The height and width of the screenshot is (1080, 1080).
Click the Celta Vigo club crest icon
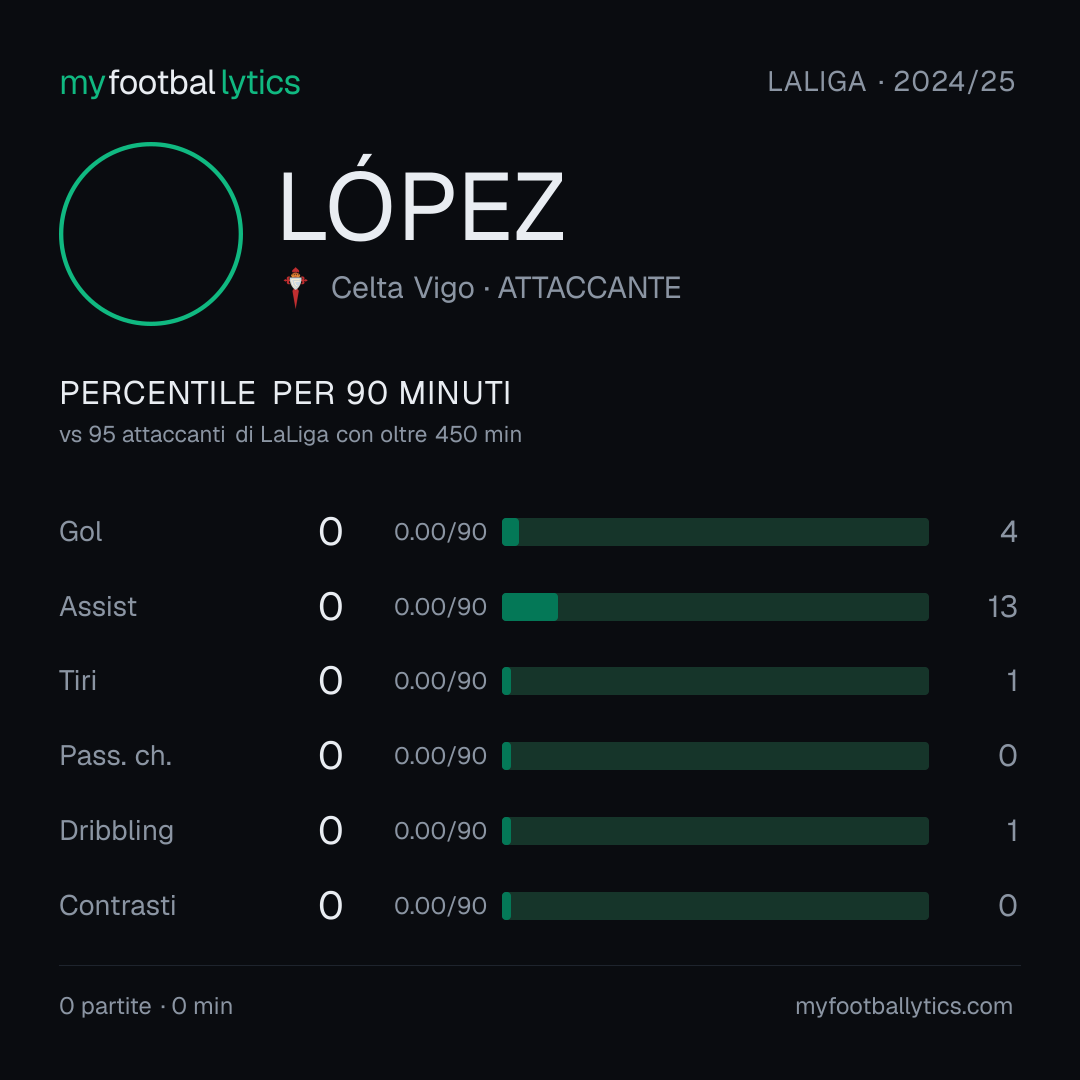coord(295,287)
